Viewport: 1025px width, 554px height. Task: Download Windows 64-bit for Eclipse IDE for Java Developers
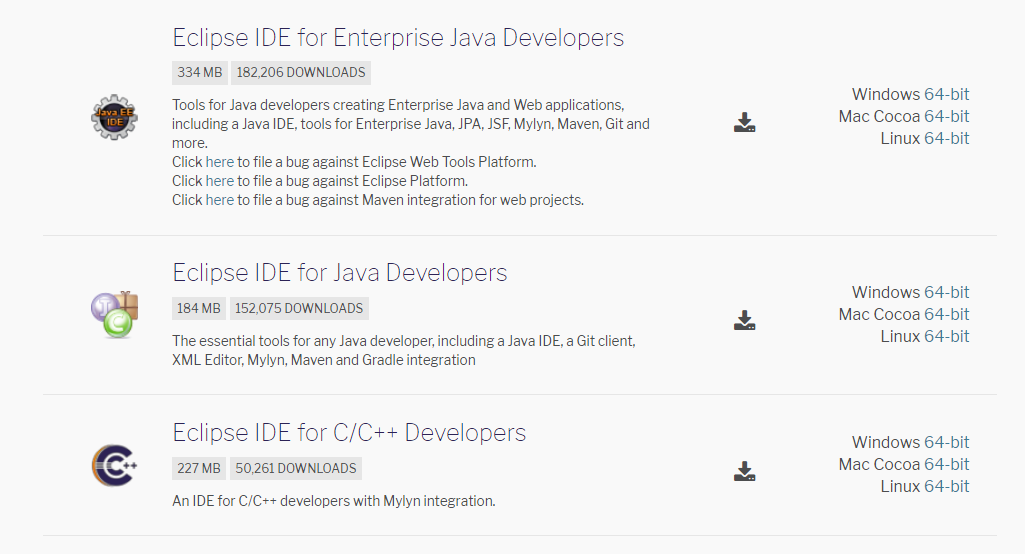click(947, 292)
